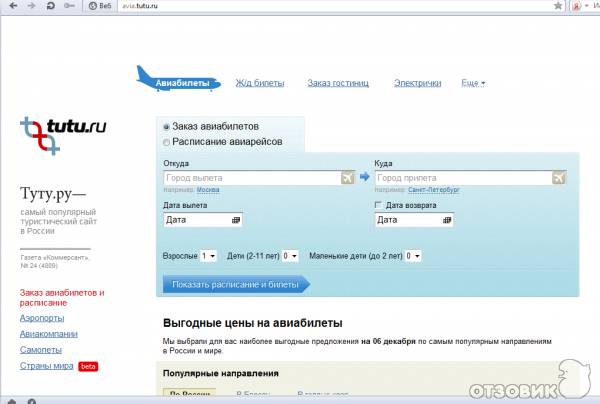Open the 'Дети (2-11 лет)' dropdown
This screenshot has height=404, width=600.
click(290, 256)
